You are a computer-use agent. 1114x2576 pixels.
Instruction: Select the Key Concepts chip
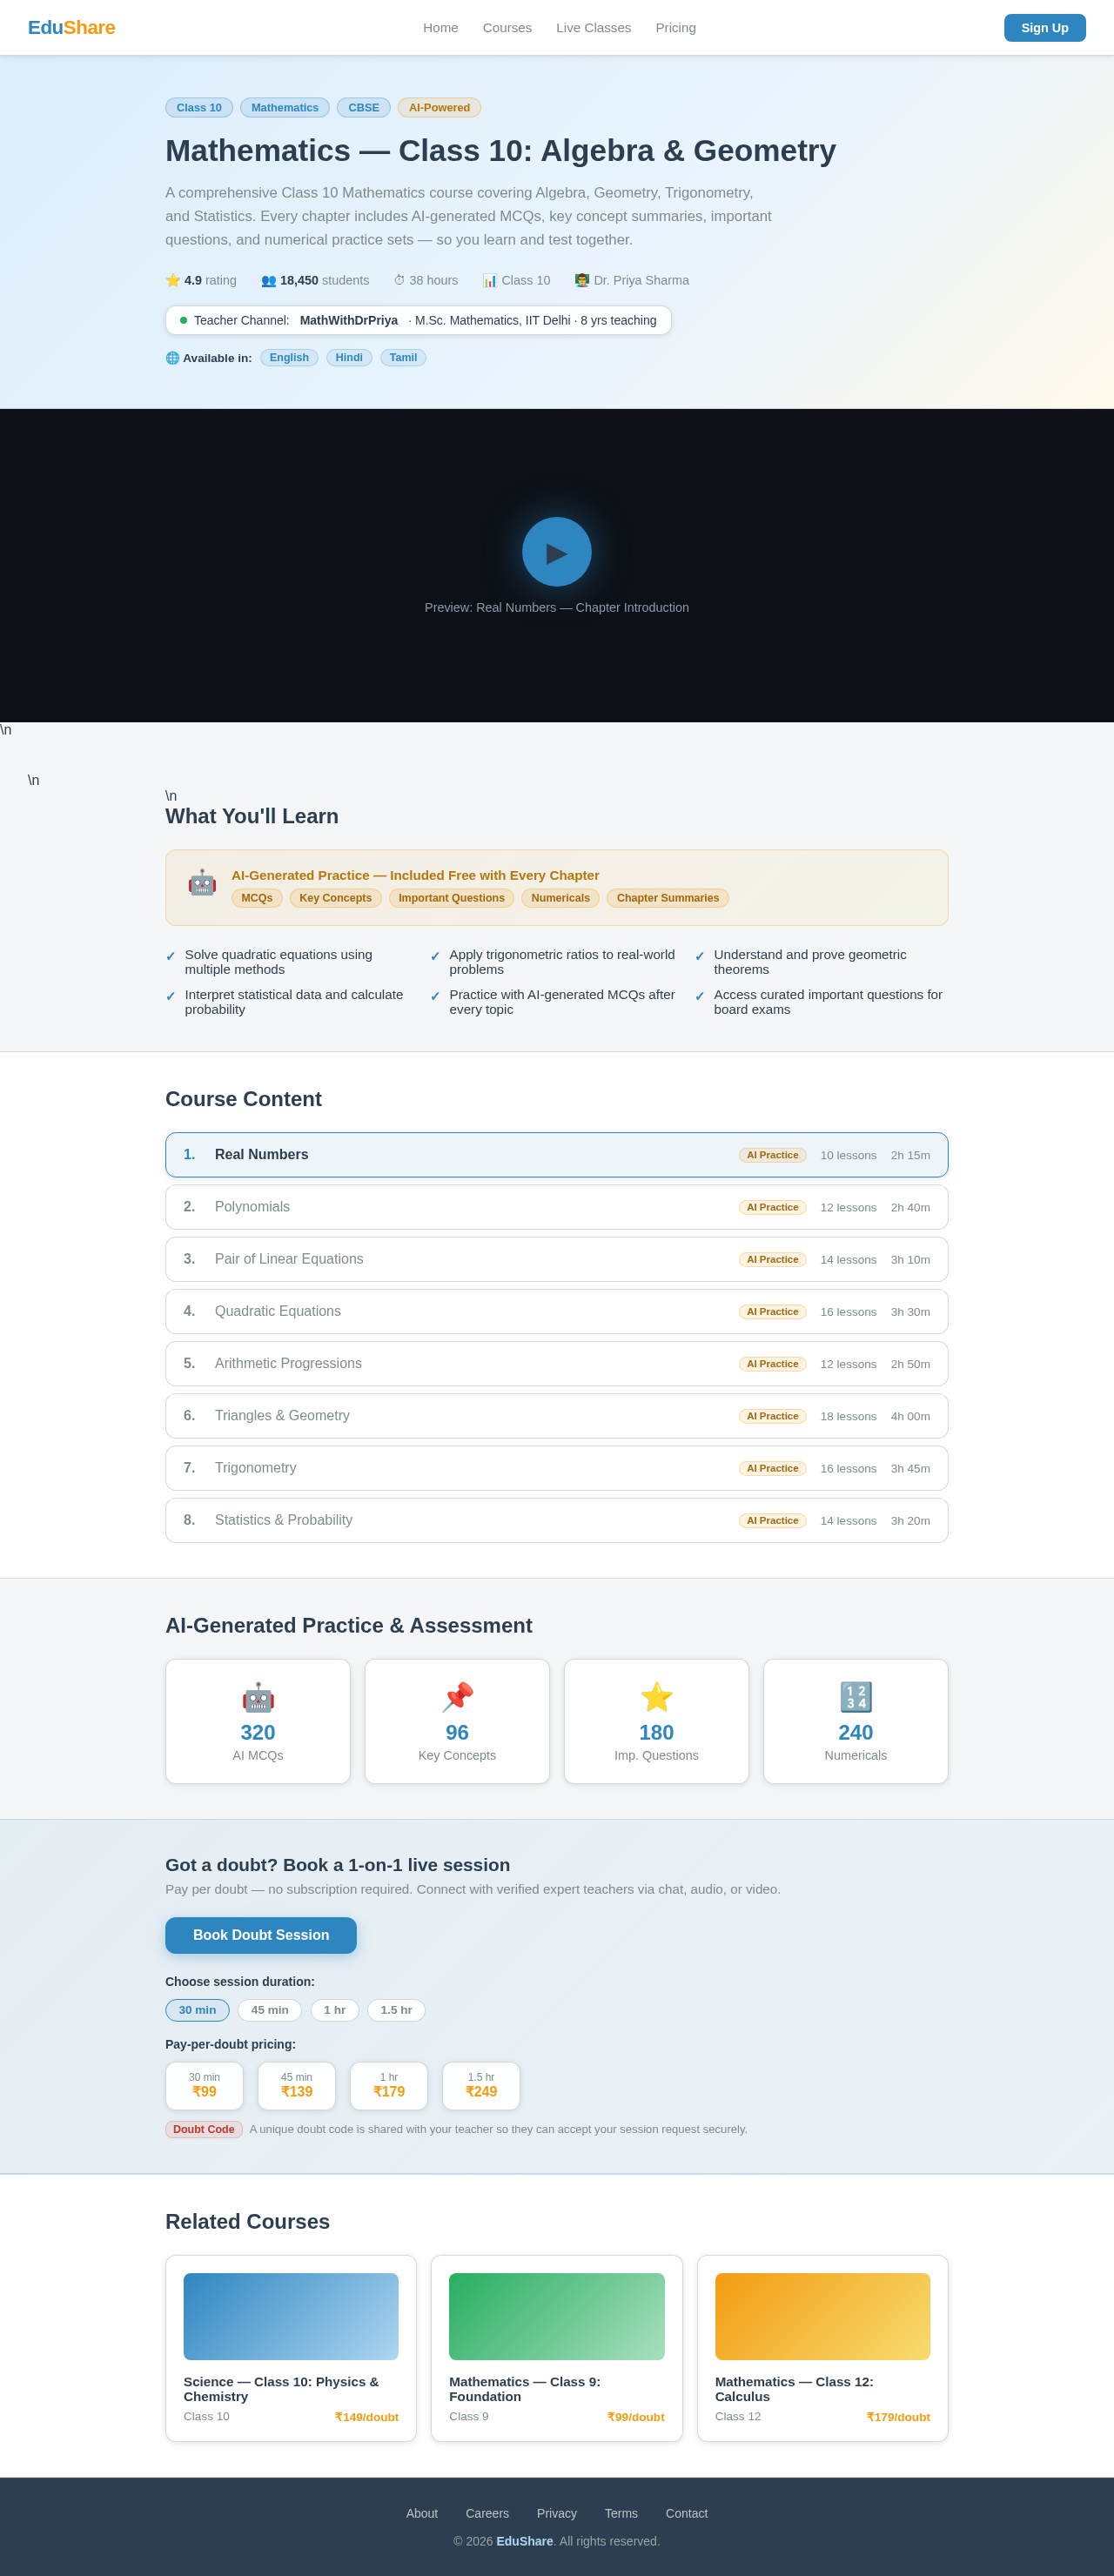[335, 898]
